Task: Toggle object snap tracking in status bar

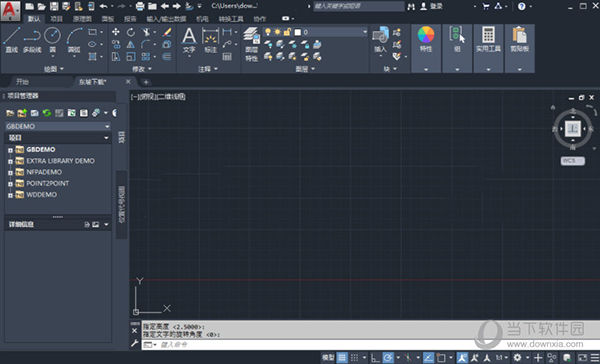Action: 428,357
